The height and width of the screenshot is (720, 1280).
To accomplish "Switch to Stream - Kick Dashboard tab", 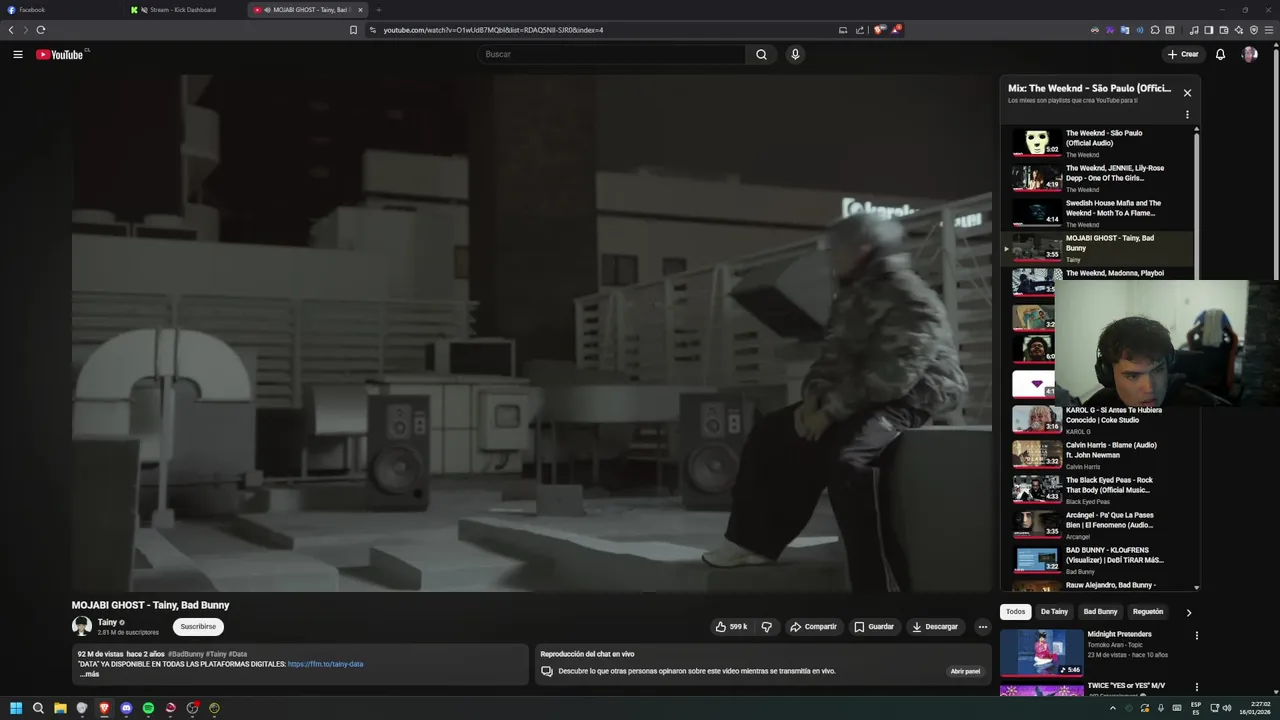I will 185,10.
